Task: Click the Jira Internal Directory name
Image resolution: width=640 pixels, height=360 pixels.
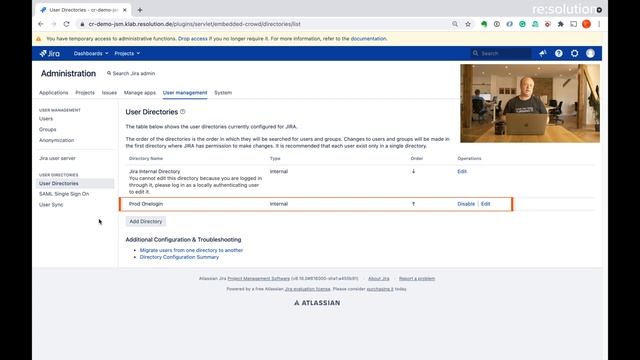Action: 154,171
